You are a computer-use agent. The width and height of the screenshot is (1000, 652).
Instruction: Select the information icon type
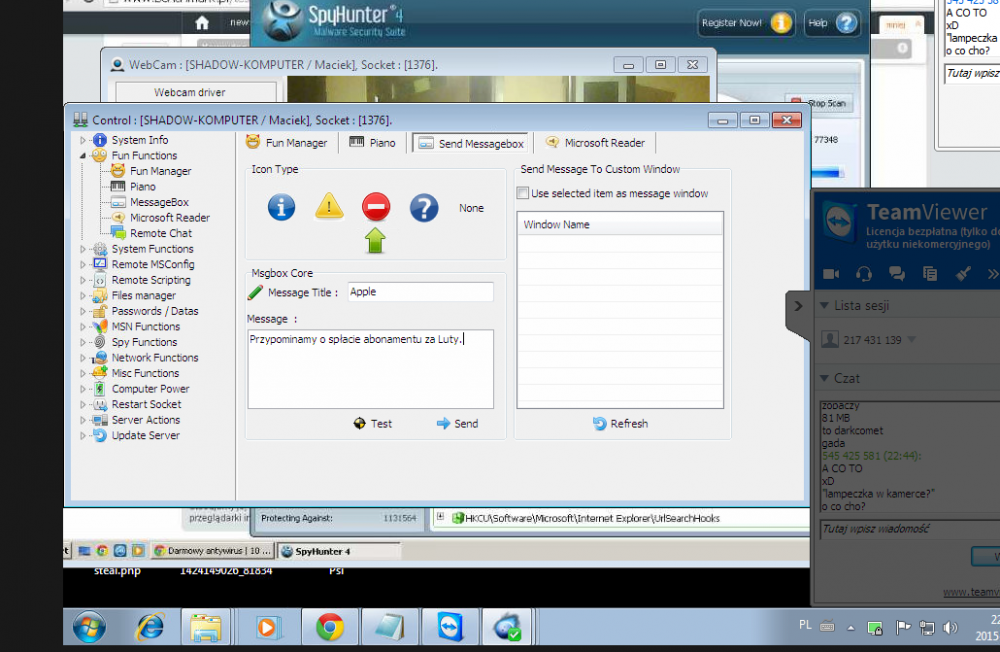281,207
